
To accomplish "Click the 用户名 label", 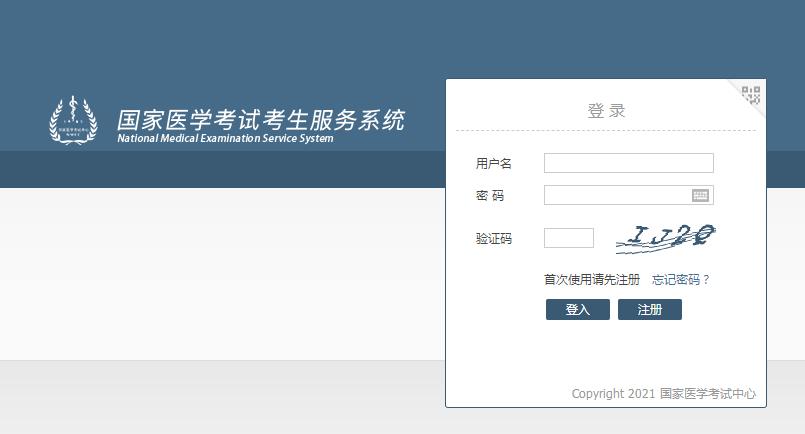I will click(x=493, y=163).
